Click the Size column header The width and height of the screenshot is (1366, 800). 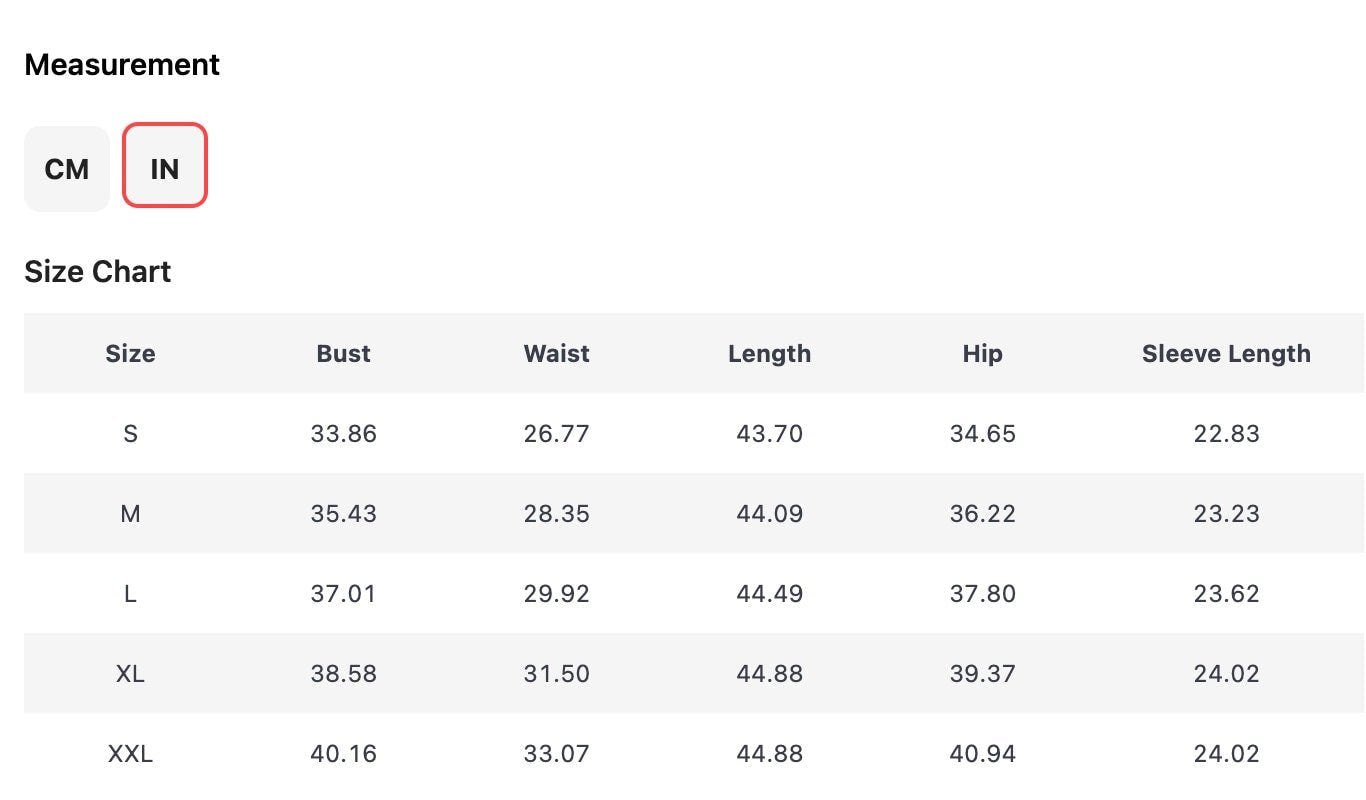(x=130, y=353)
